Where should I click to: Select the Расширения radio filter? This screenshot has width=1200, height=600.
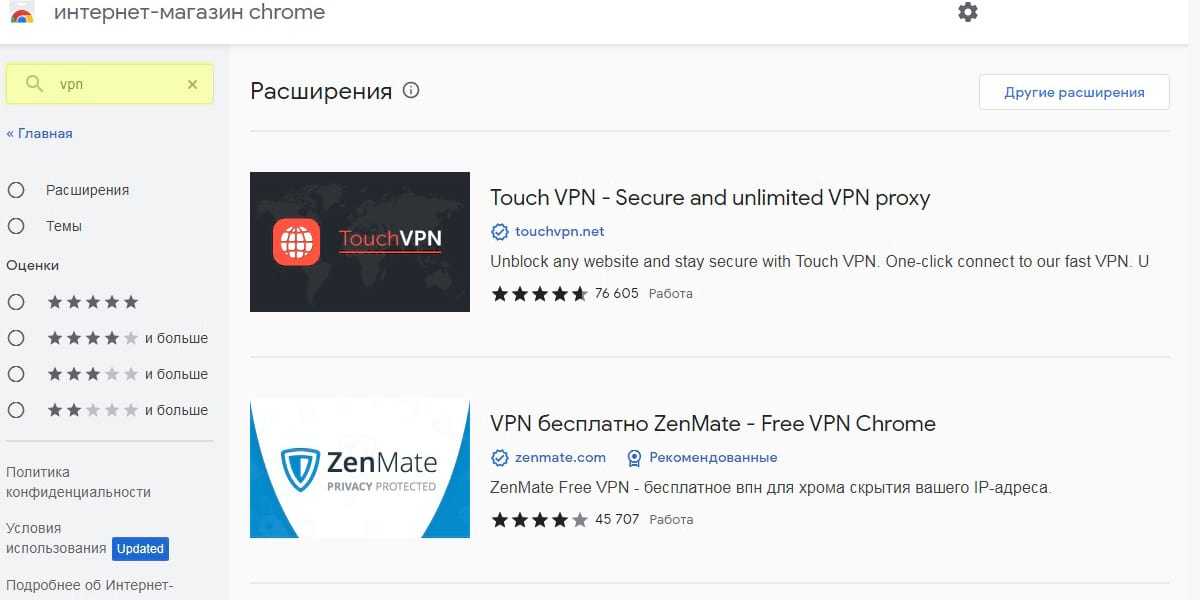click(16, 190)
